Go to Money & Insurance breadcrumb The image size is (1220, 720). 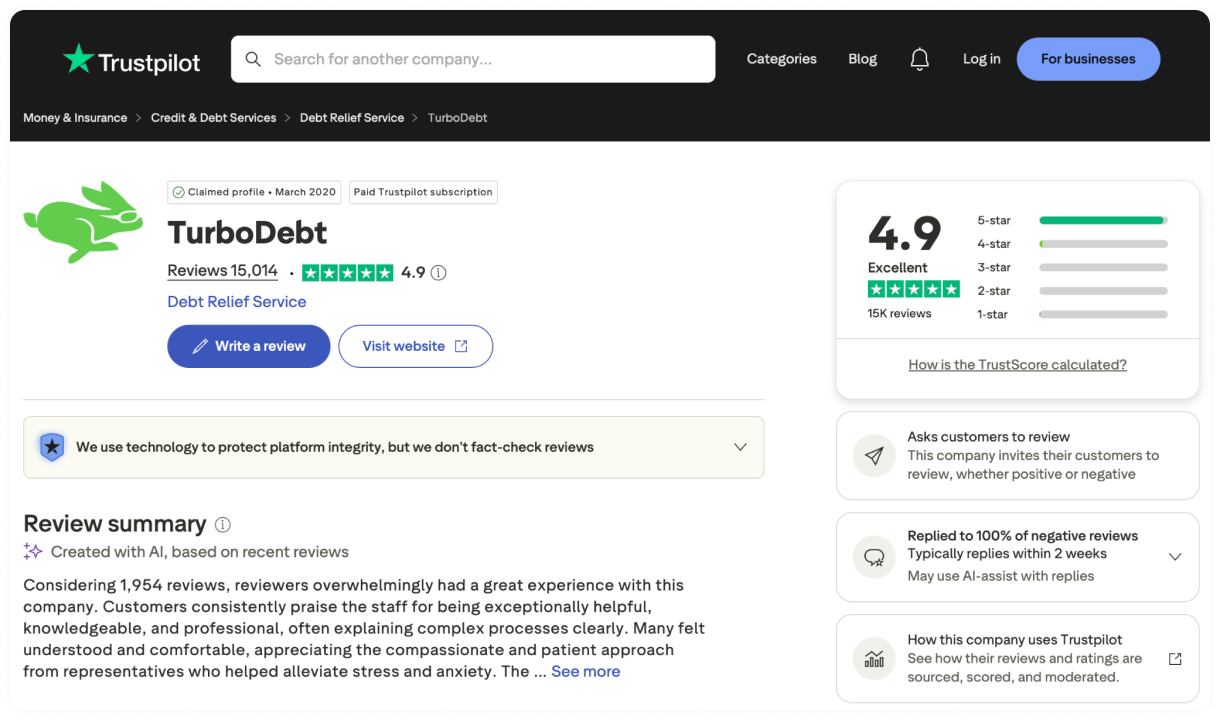coord(75,118)
